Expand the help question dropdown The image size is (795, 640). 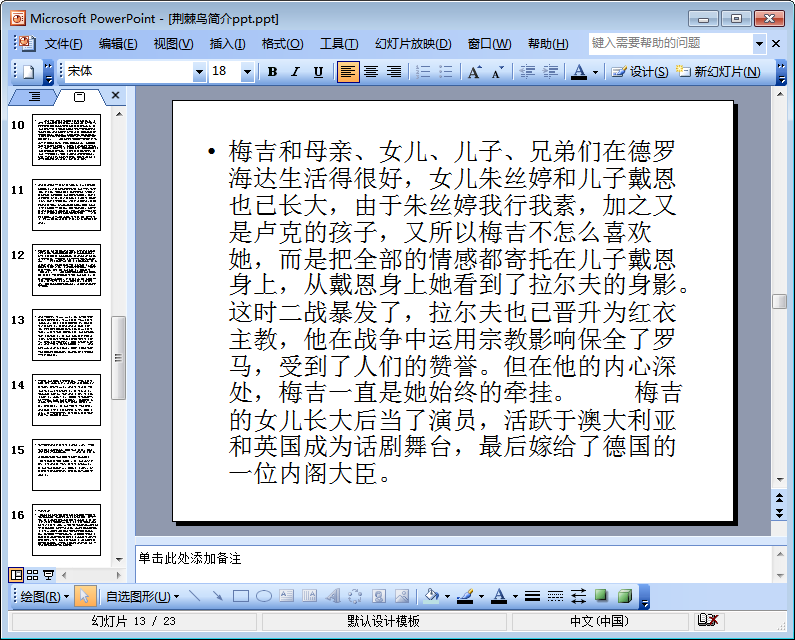click(759, 44)
